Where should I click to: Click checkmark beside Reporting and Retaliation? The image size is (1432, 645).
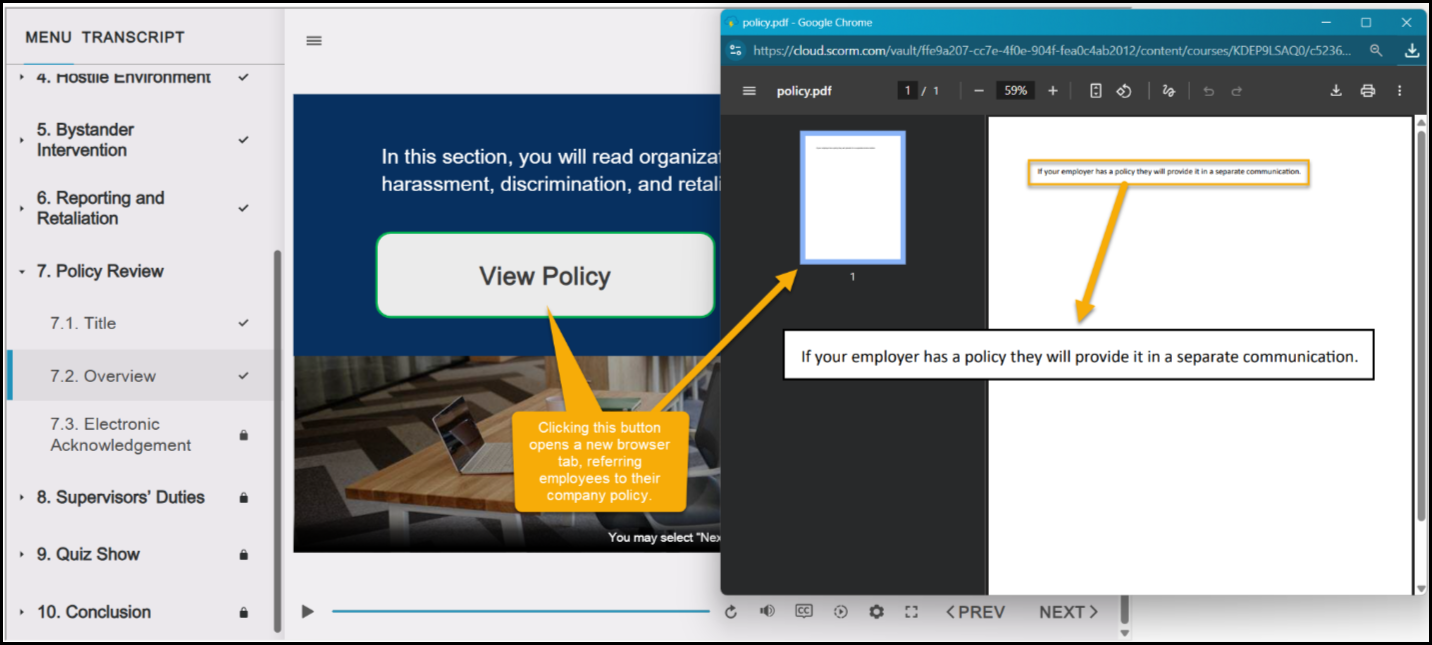(243, 208)
